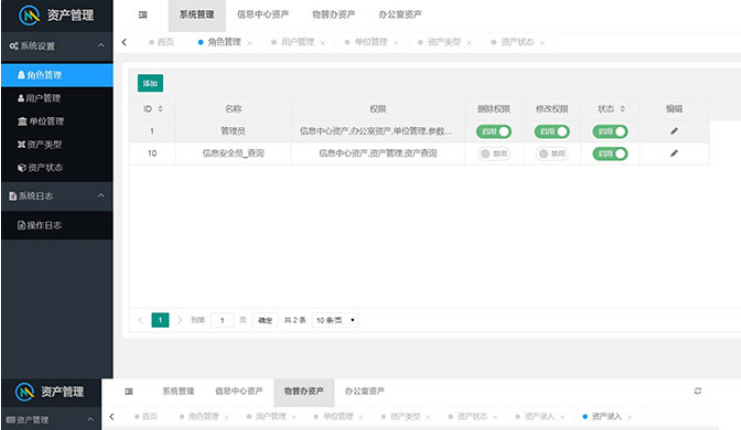The height and width of the screenshot is (430, 741).
Task: Switch to 首页 tab in the upper tab bar
Action: [x=162, y=42]
